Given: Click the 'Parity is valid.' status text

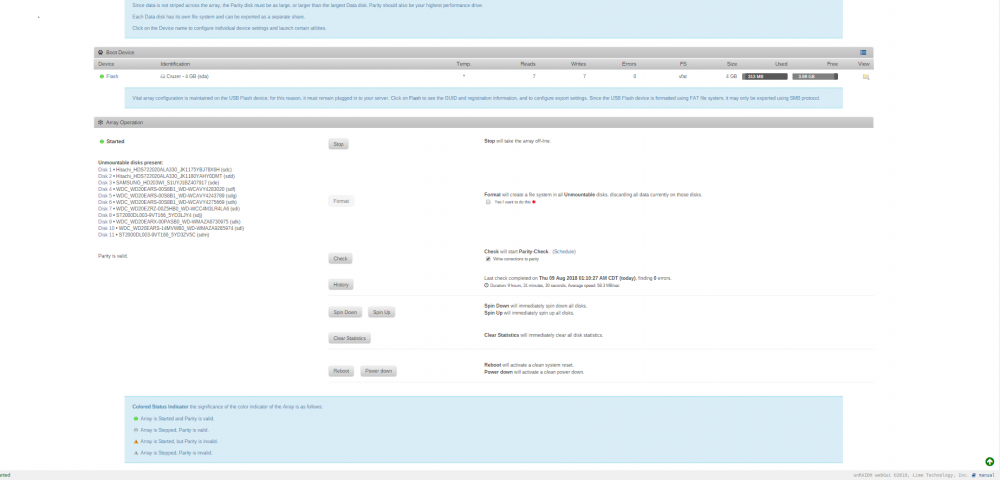Looking at the screenshot, I should coord(113,256).
